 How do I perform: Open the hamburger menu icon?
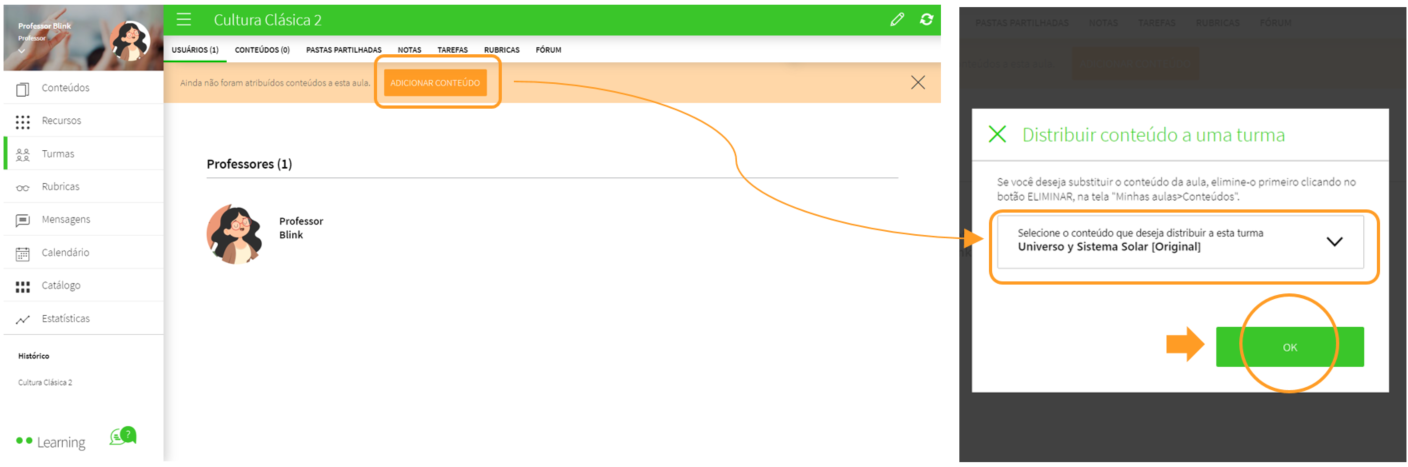click(184, 20)
